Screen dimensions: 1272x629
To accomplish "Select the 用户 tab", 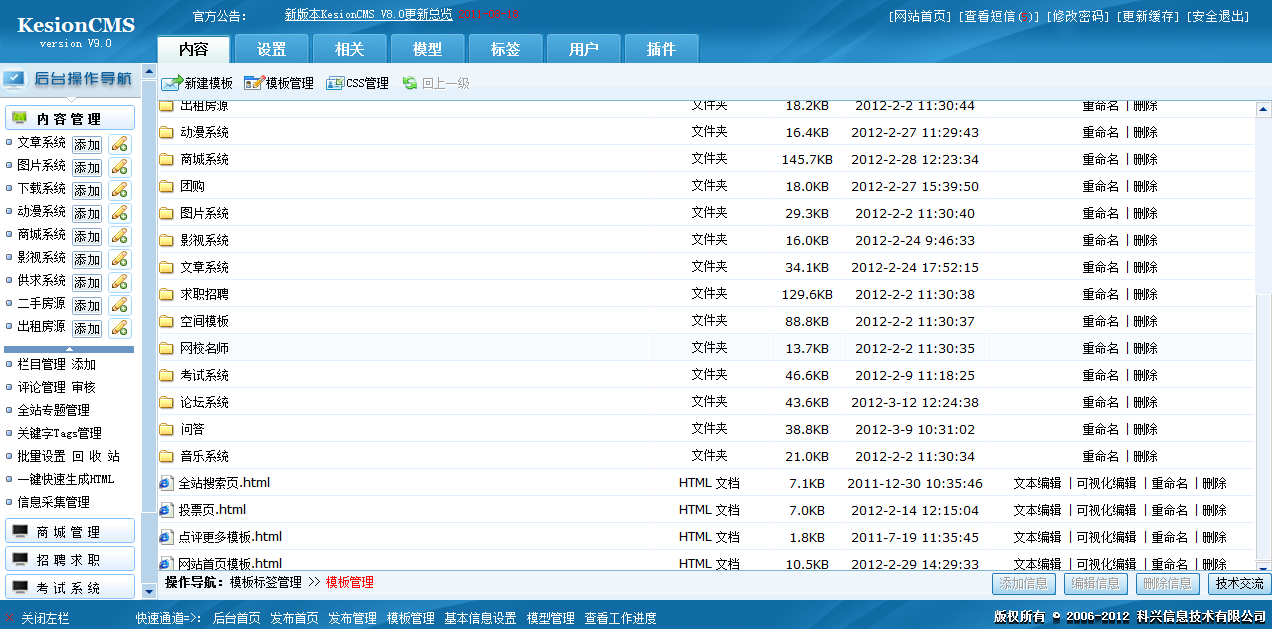I will (x=584, y=49).
